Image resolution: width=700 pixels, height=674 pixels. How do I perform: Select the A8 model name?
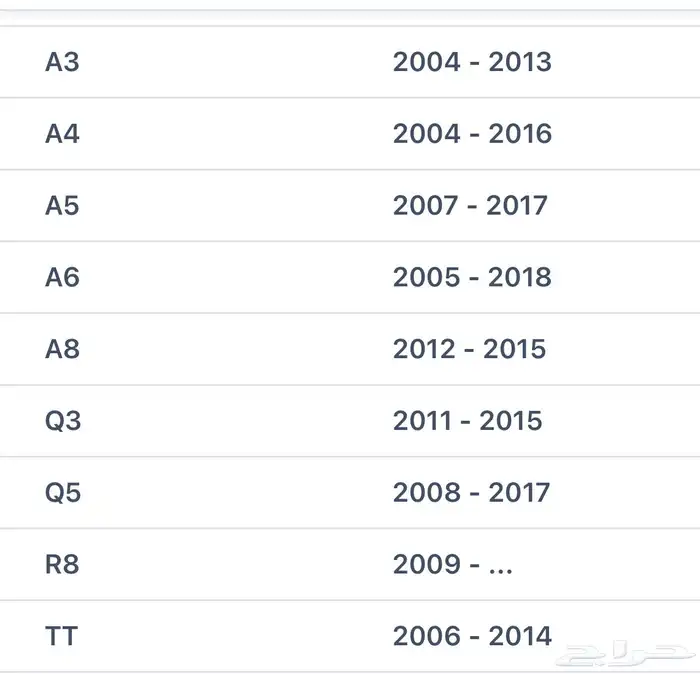tap(62, 349)
